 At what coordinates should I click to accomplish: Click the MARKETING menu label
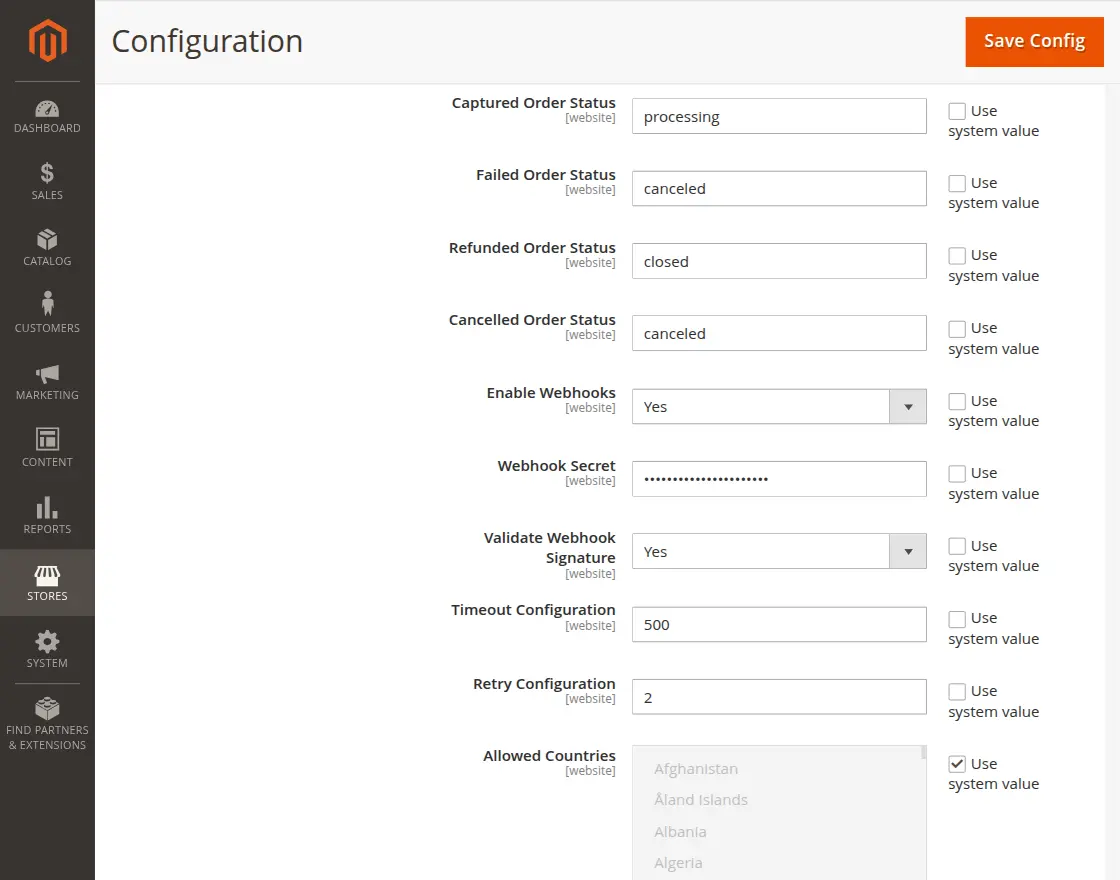[x=47, y=395]
